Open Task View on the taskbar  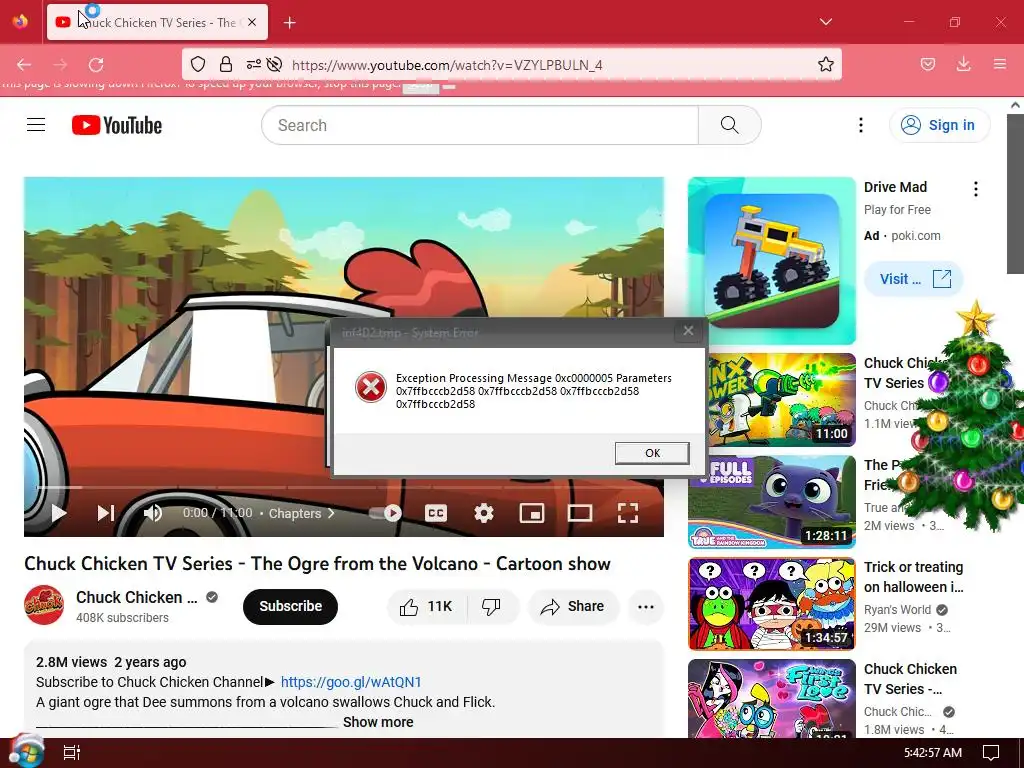pyautogui.click(x=71, y=753)
